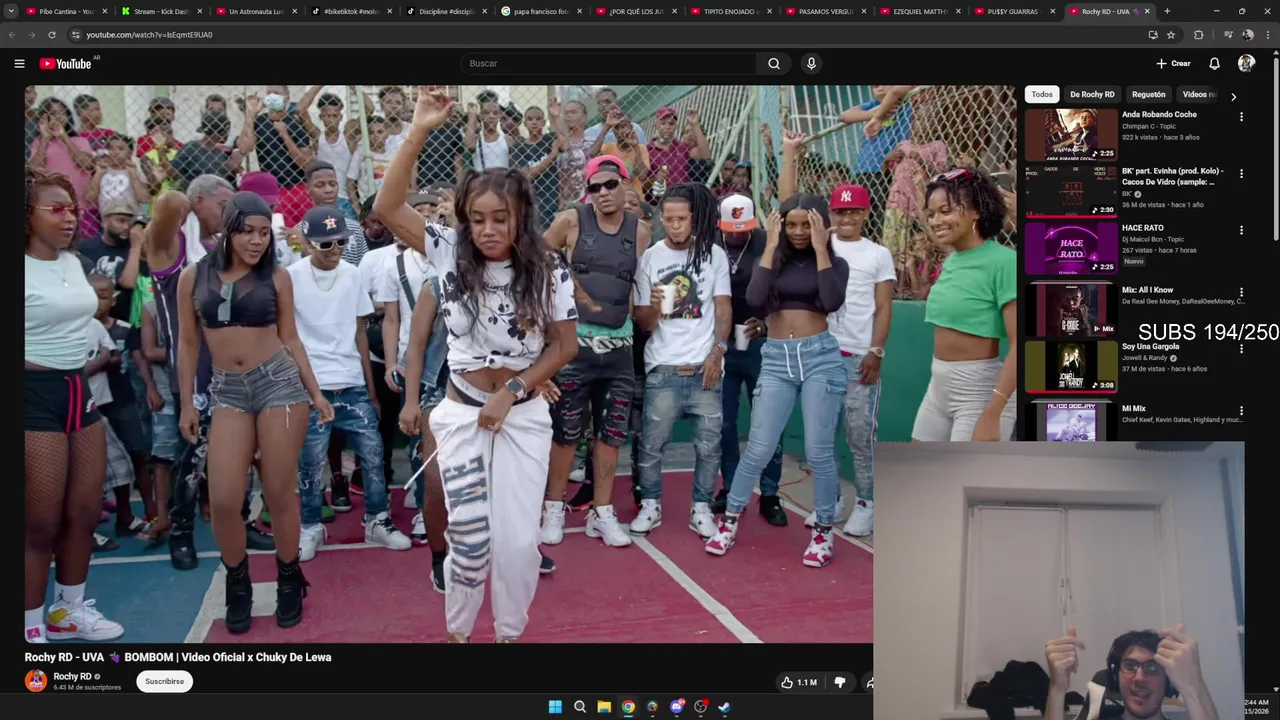Open Mix: All I Know title
1280x720 pixels.
(1147, 290)
